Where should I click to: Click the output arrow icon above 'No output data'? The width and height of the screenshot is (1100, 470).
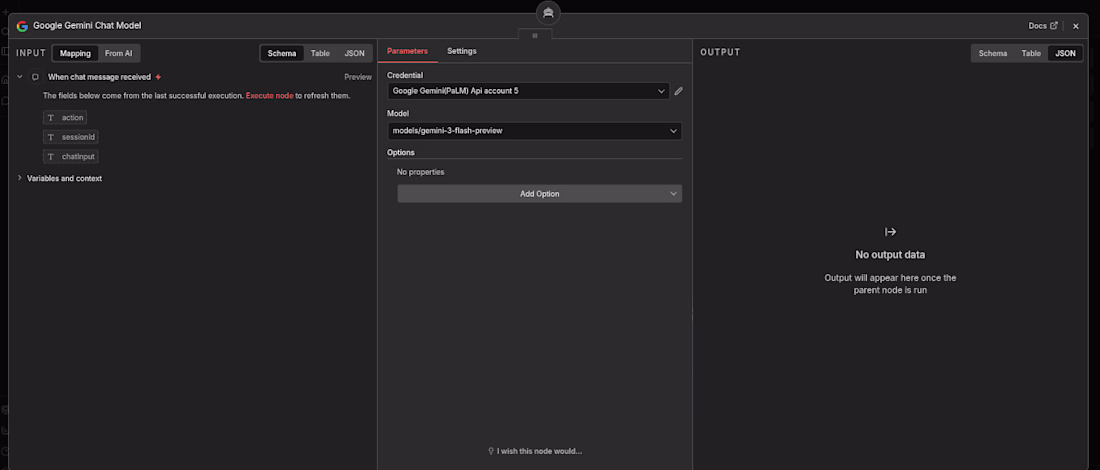click(890, 231)
